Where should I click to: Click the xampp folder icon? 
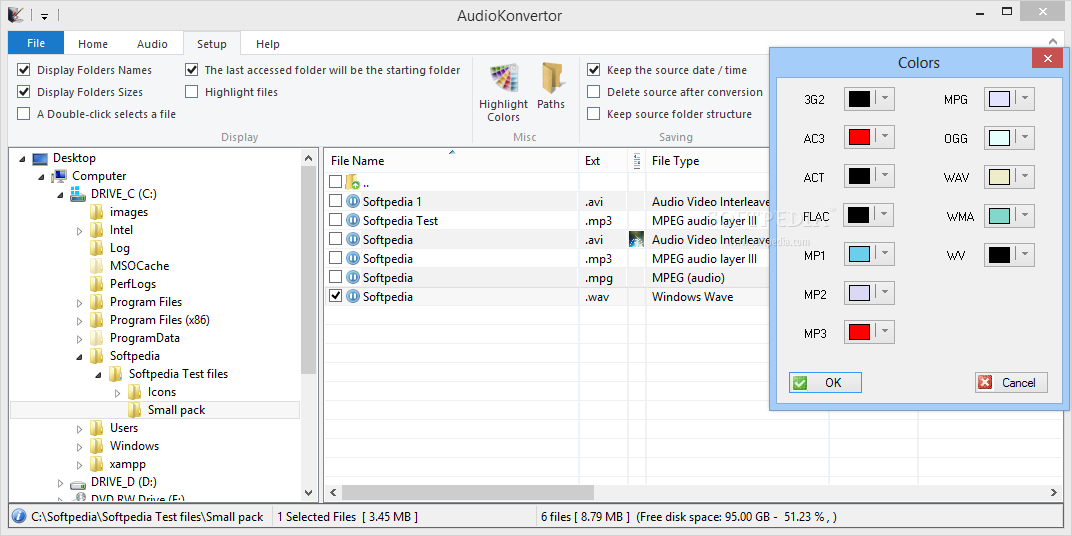point(97,464)
